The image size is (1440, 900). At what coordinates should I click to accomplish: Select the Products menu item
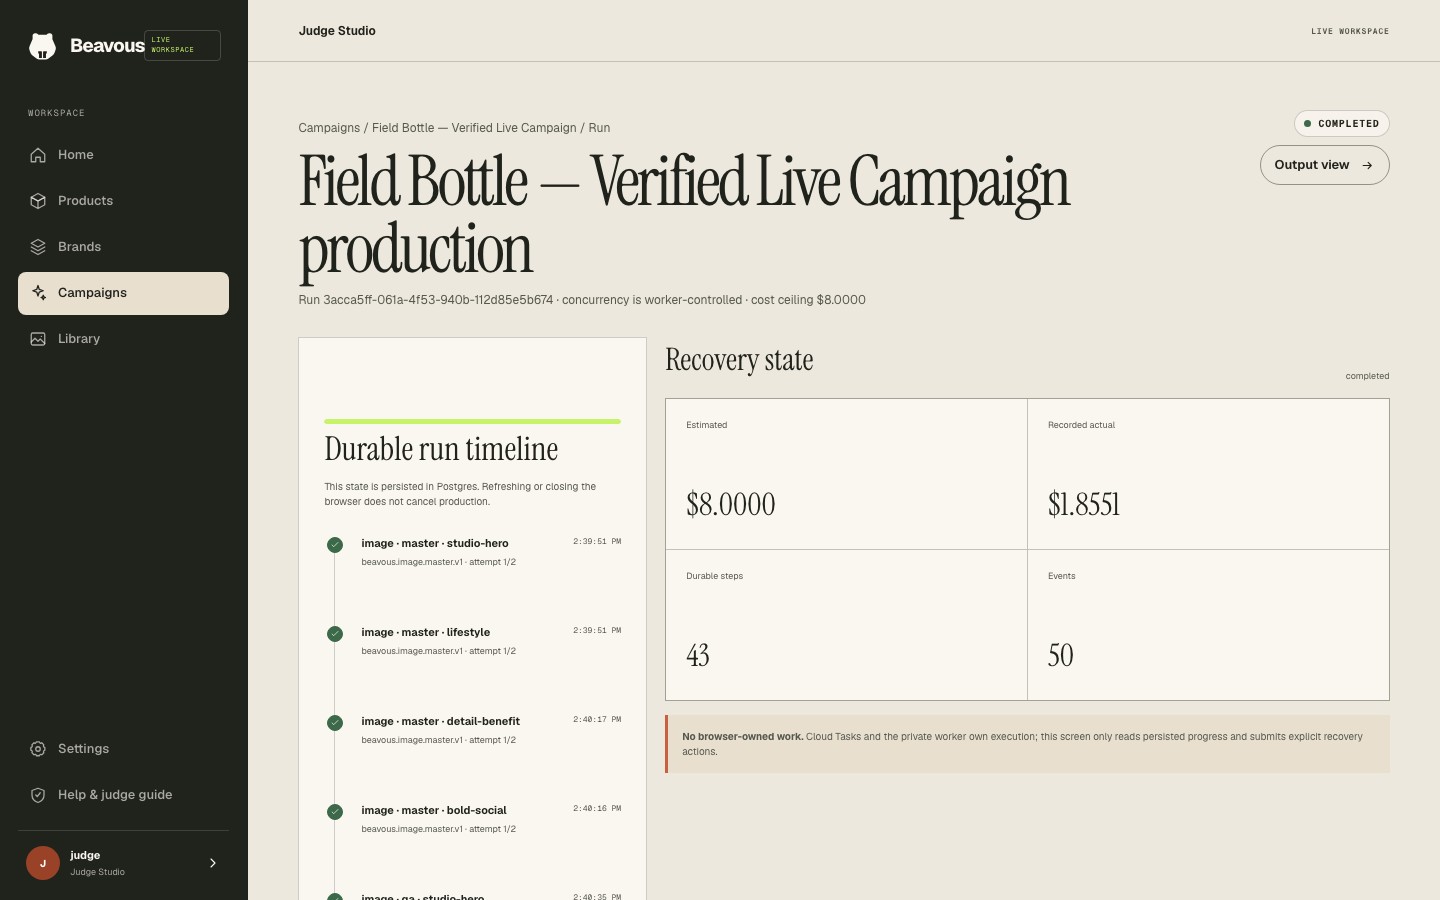pos(123,201)
